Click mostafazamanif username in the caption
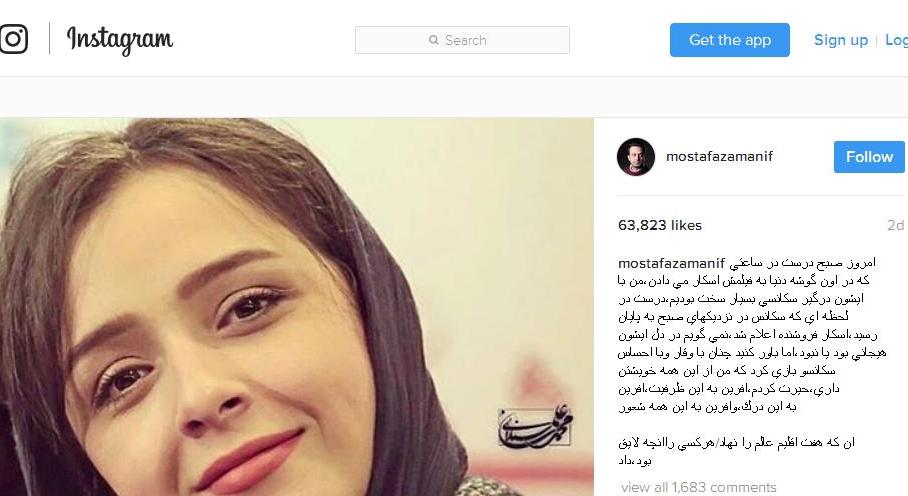Screen dimensions: 908x496 (671, 263)
